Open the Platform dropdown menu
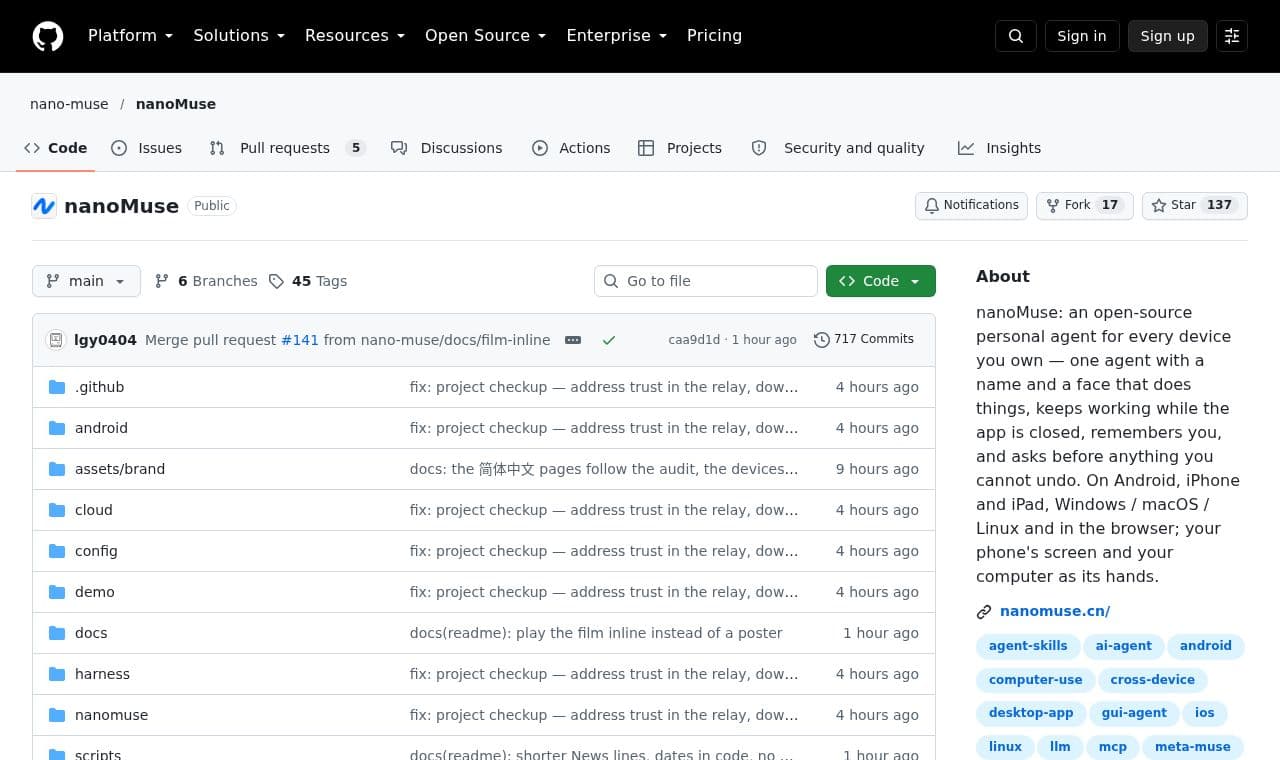The width and height of the screenshot is (1280, 760). coord(130,36)
